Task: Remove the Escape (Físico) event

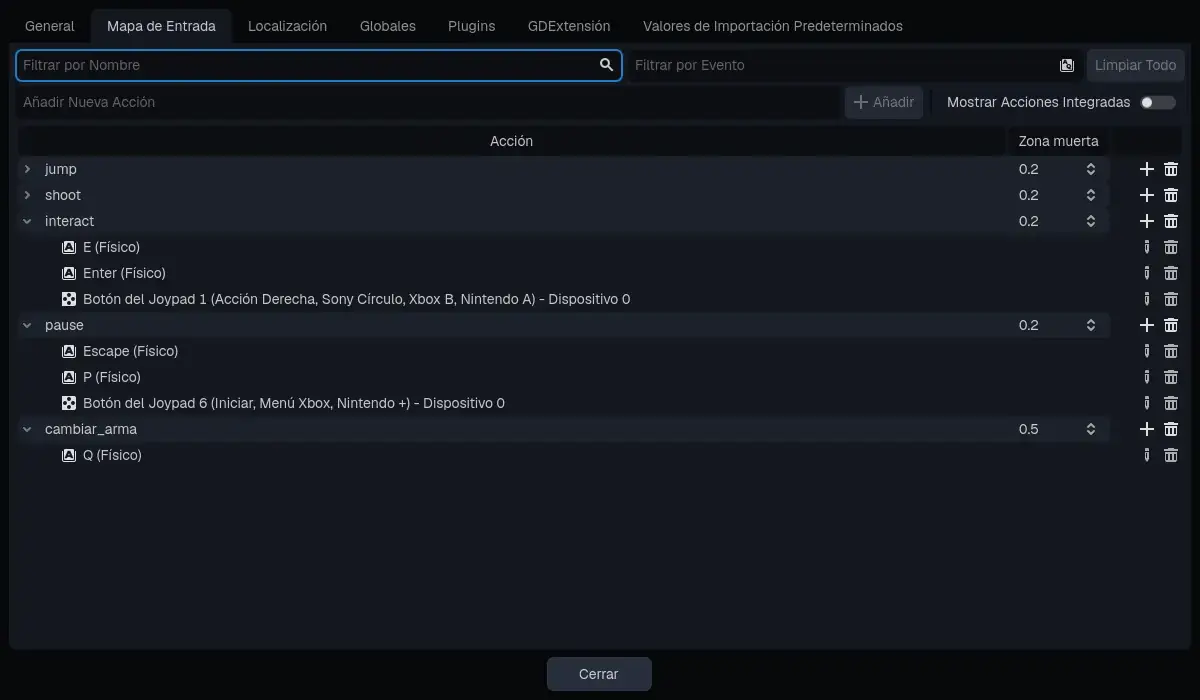Action: click(x=1171, y=351)
